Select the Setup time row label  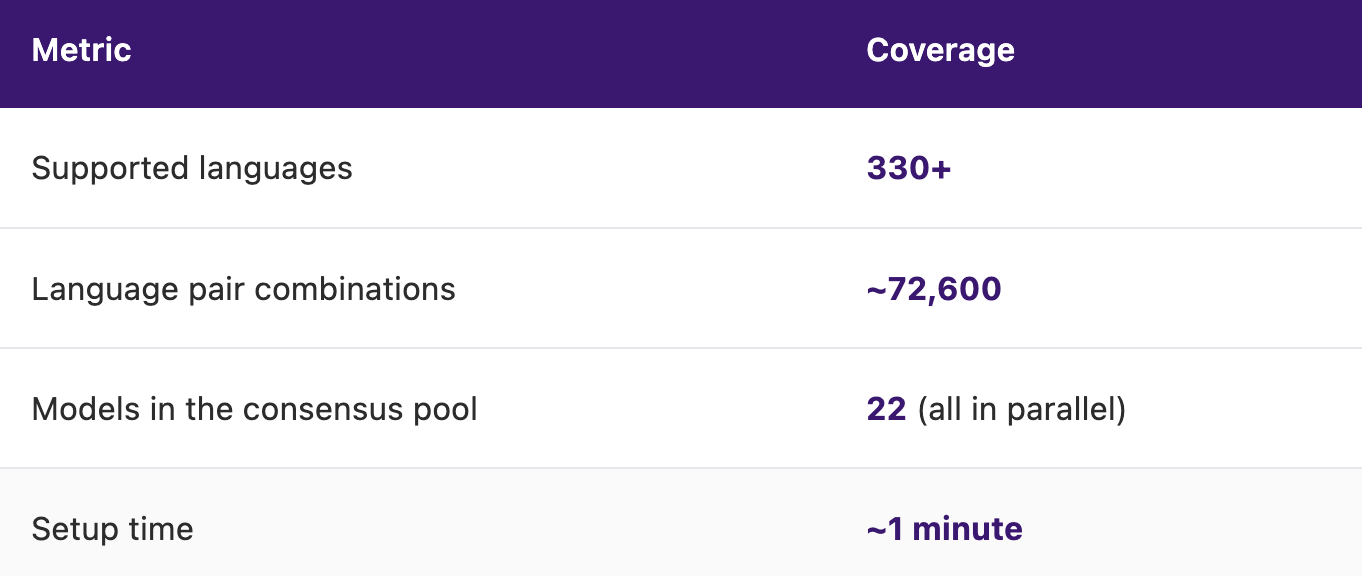(113, 529)
